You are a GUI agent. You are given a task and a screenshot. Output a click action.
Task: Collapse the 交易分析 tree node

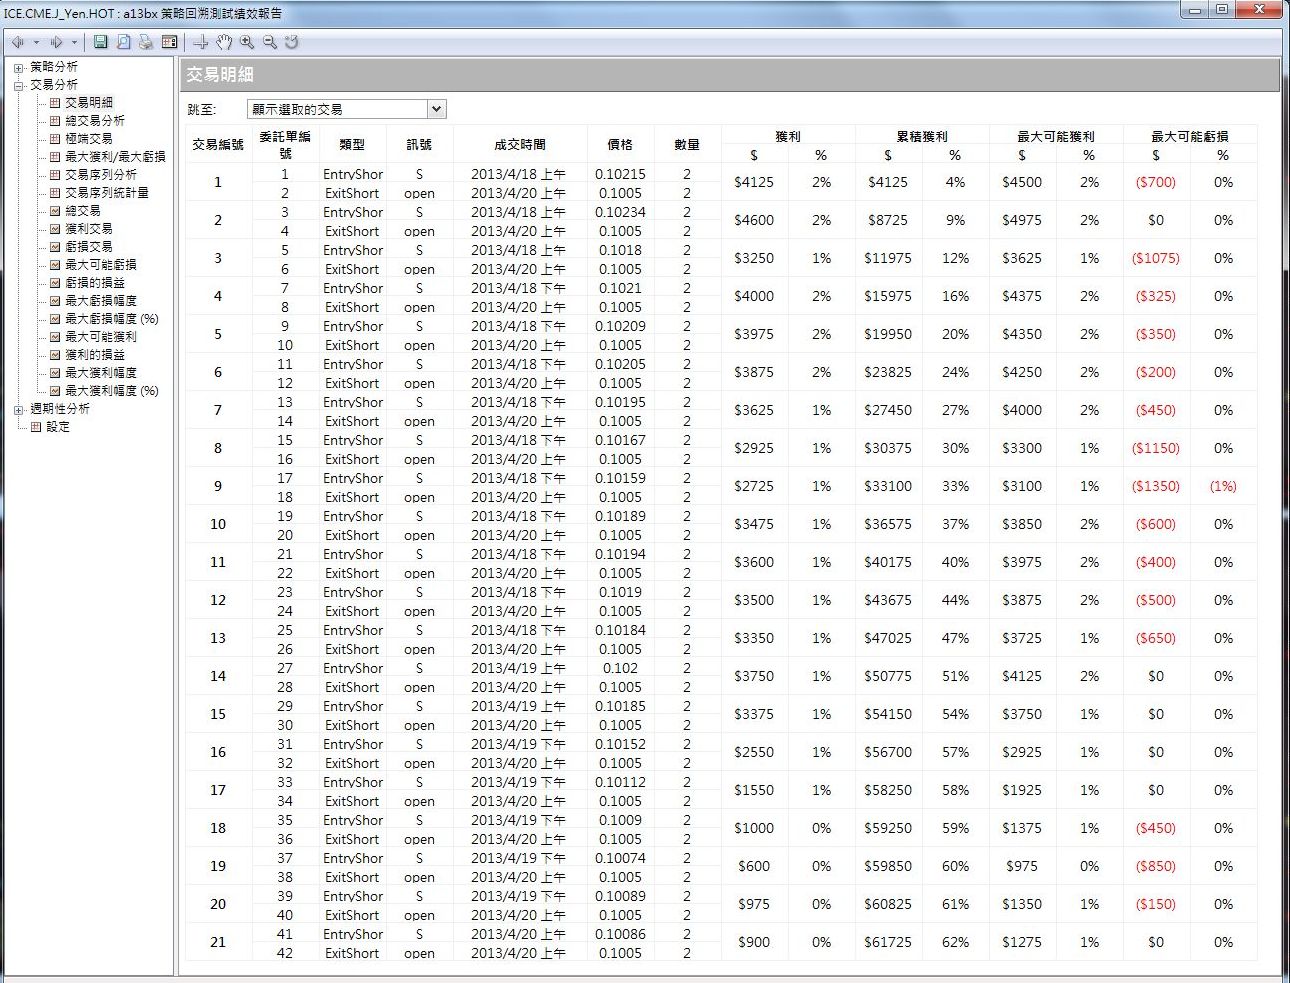(x=18, y=86)
